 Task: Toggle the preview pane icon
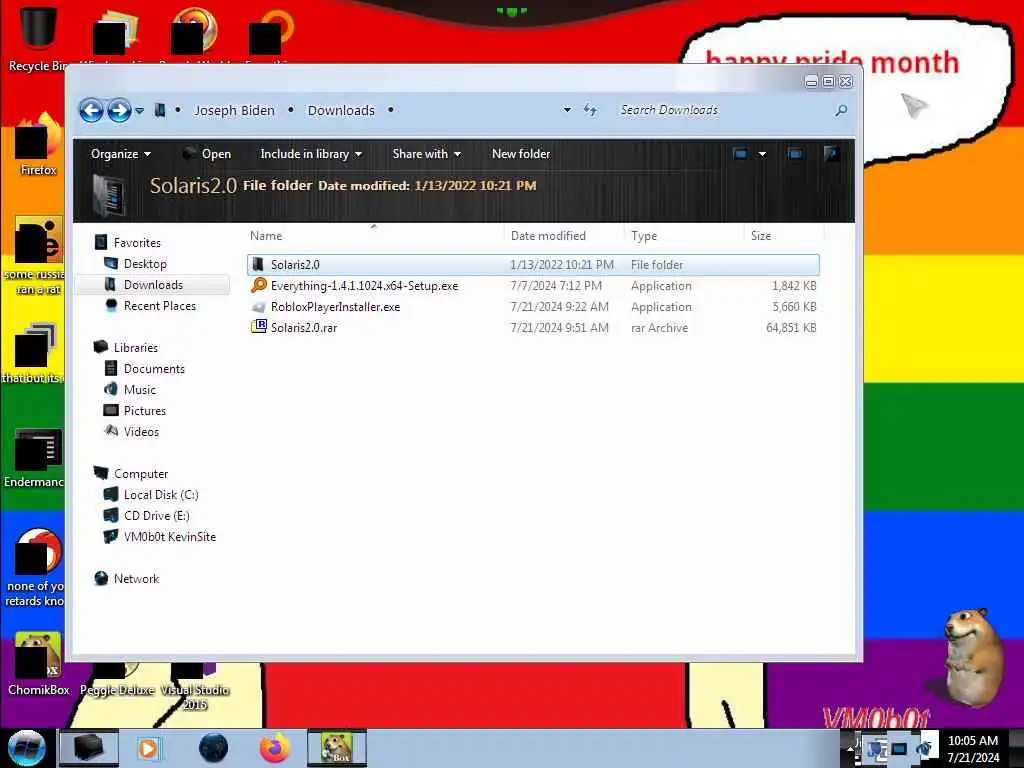pyautogui.click(x=795, y=154)
